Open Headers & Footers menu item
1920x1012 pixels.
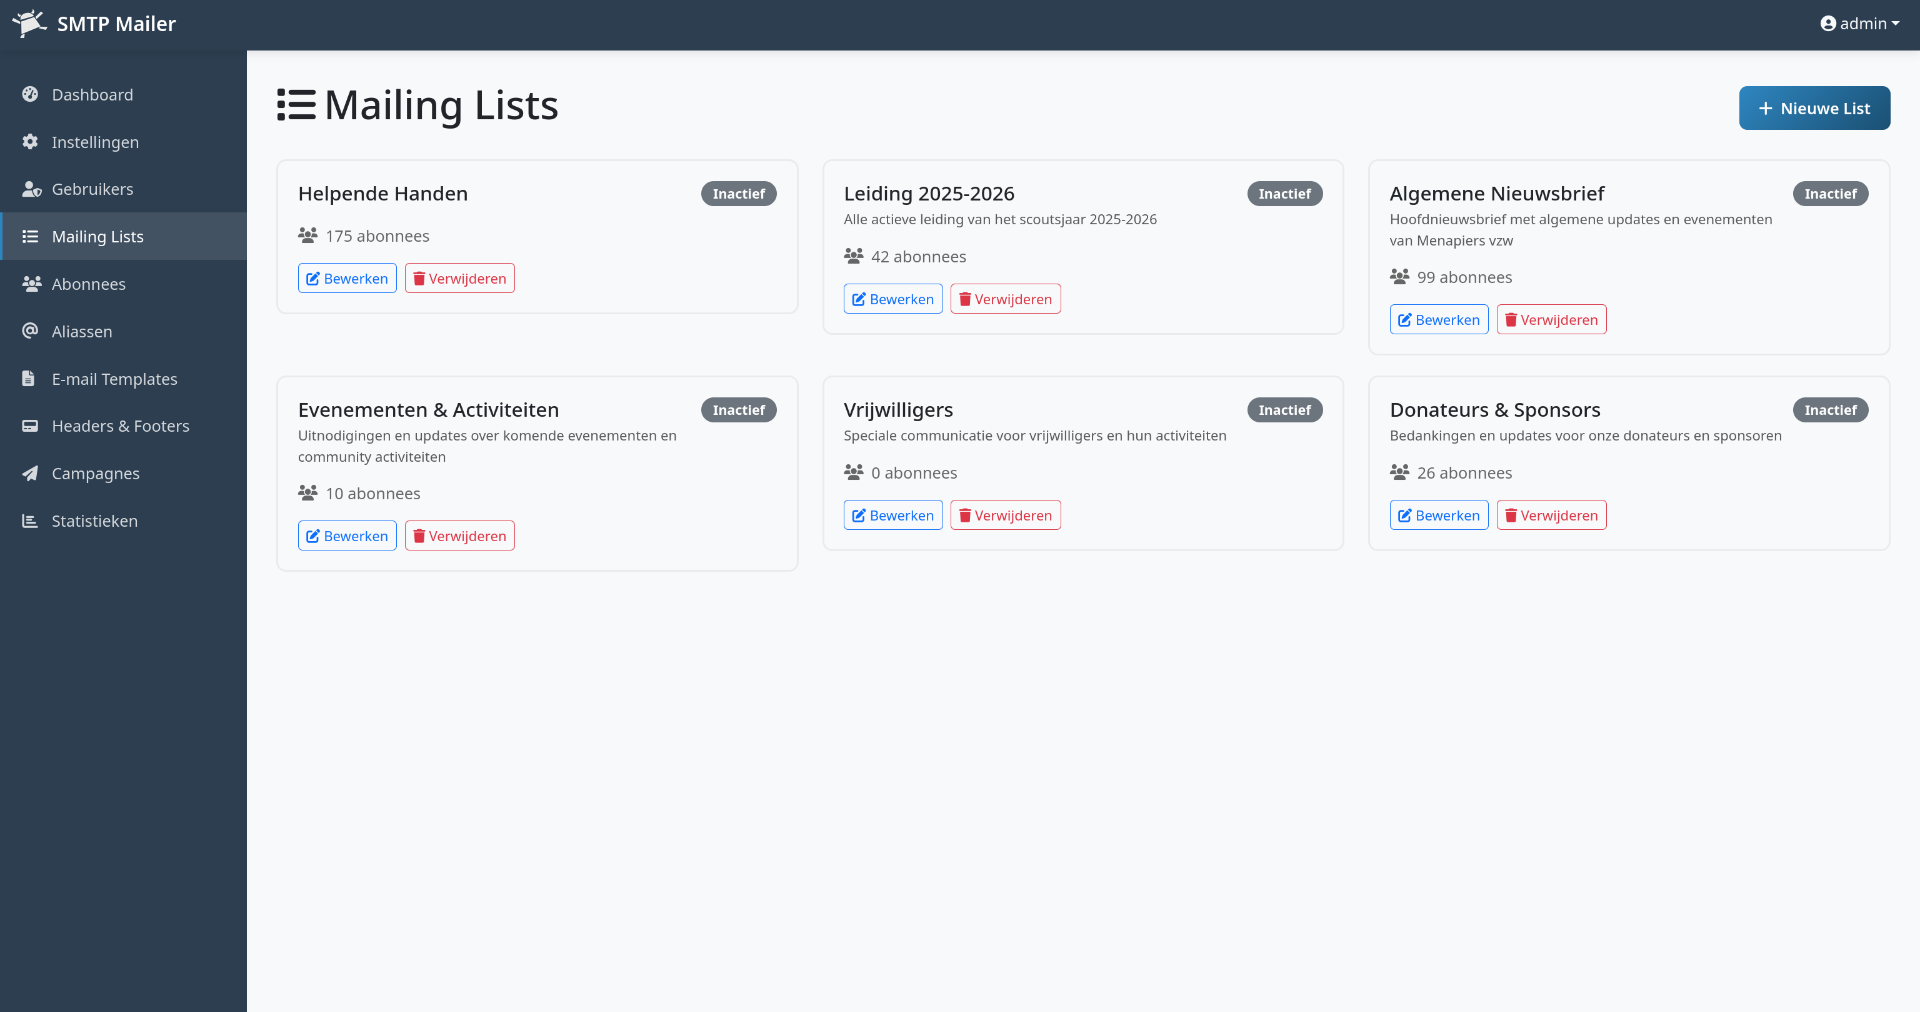pyautogui.click(x=120, y=426)
